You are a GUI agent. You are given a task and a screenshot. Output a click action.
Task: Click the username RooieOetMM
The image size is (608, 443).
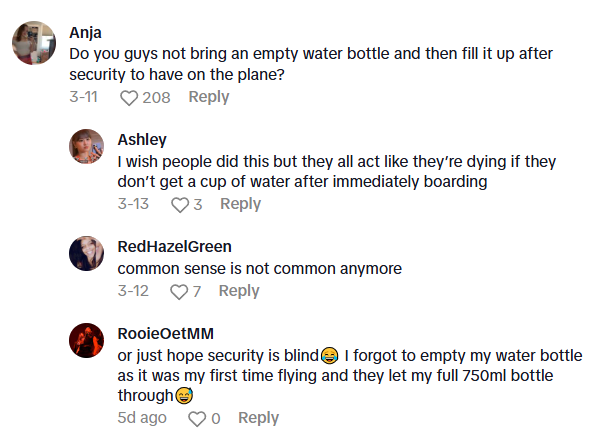pos(164,335)
